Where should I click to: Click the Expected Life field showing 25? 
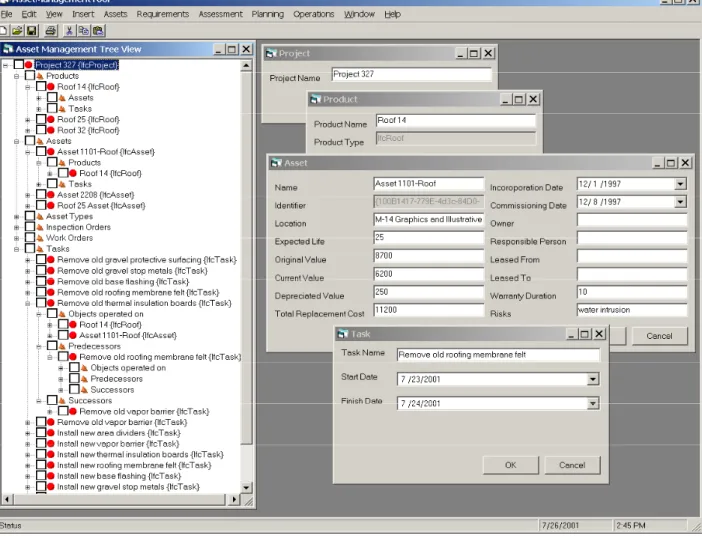tap(428, 237)
